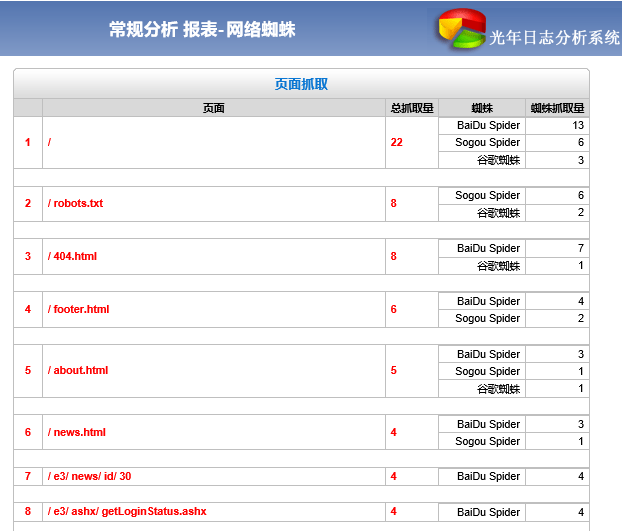Click row number 6 for news.html

tap(28, 432)
